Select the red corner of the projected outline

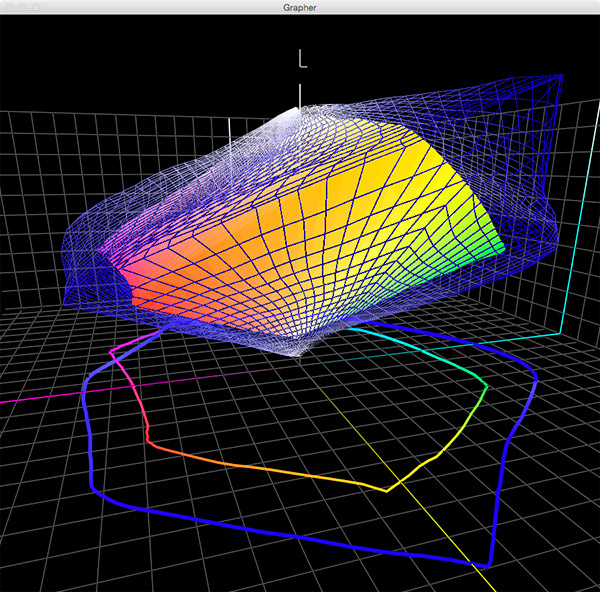(147, 440)
